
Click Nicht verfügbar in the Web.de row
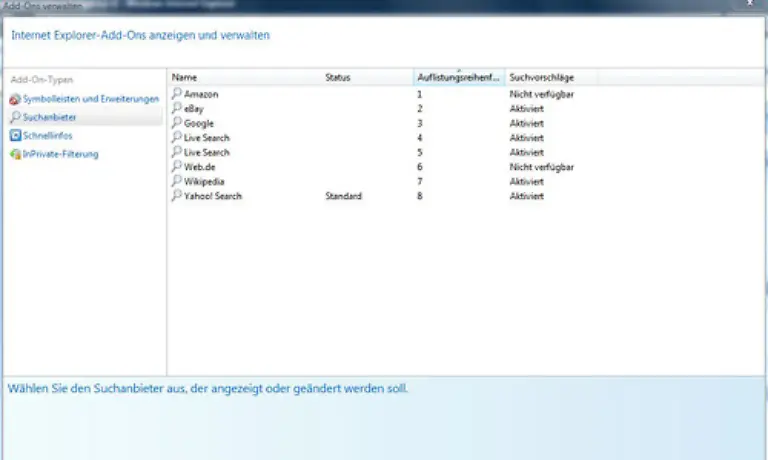pos(541,167)
